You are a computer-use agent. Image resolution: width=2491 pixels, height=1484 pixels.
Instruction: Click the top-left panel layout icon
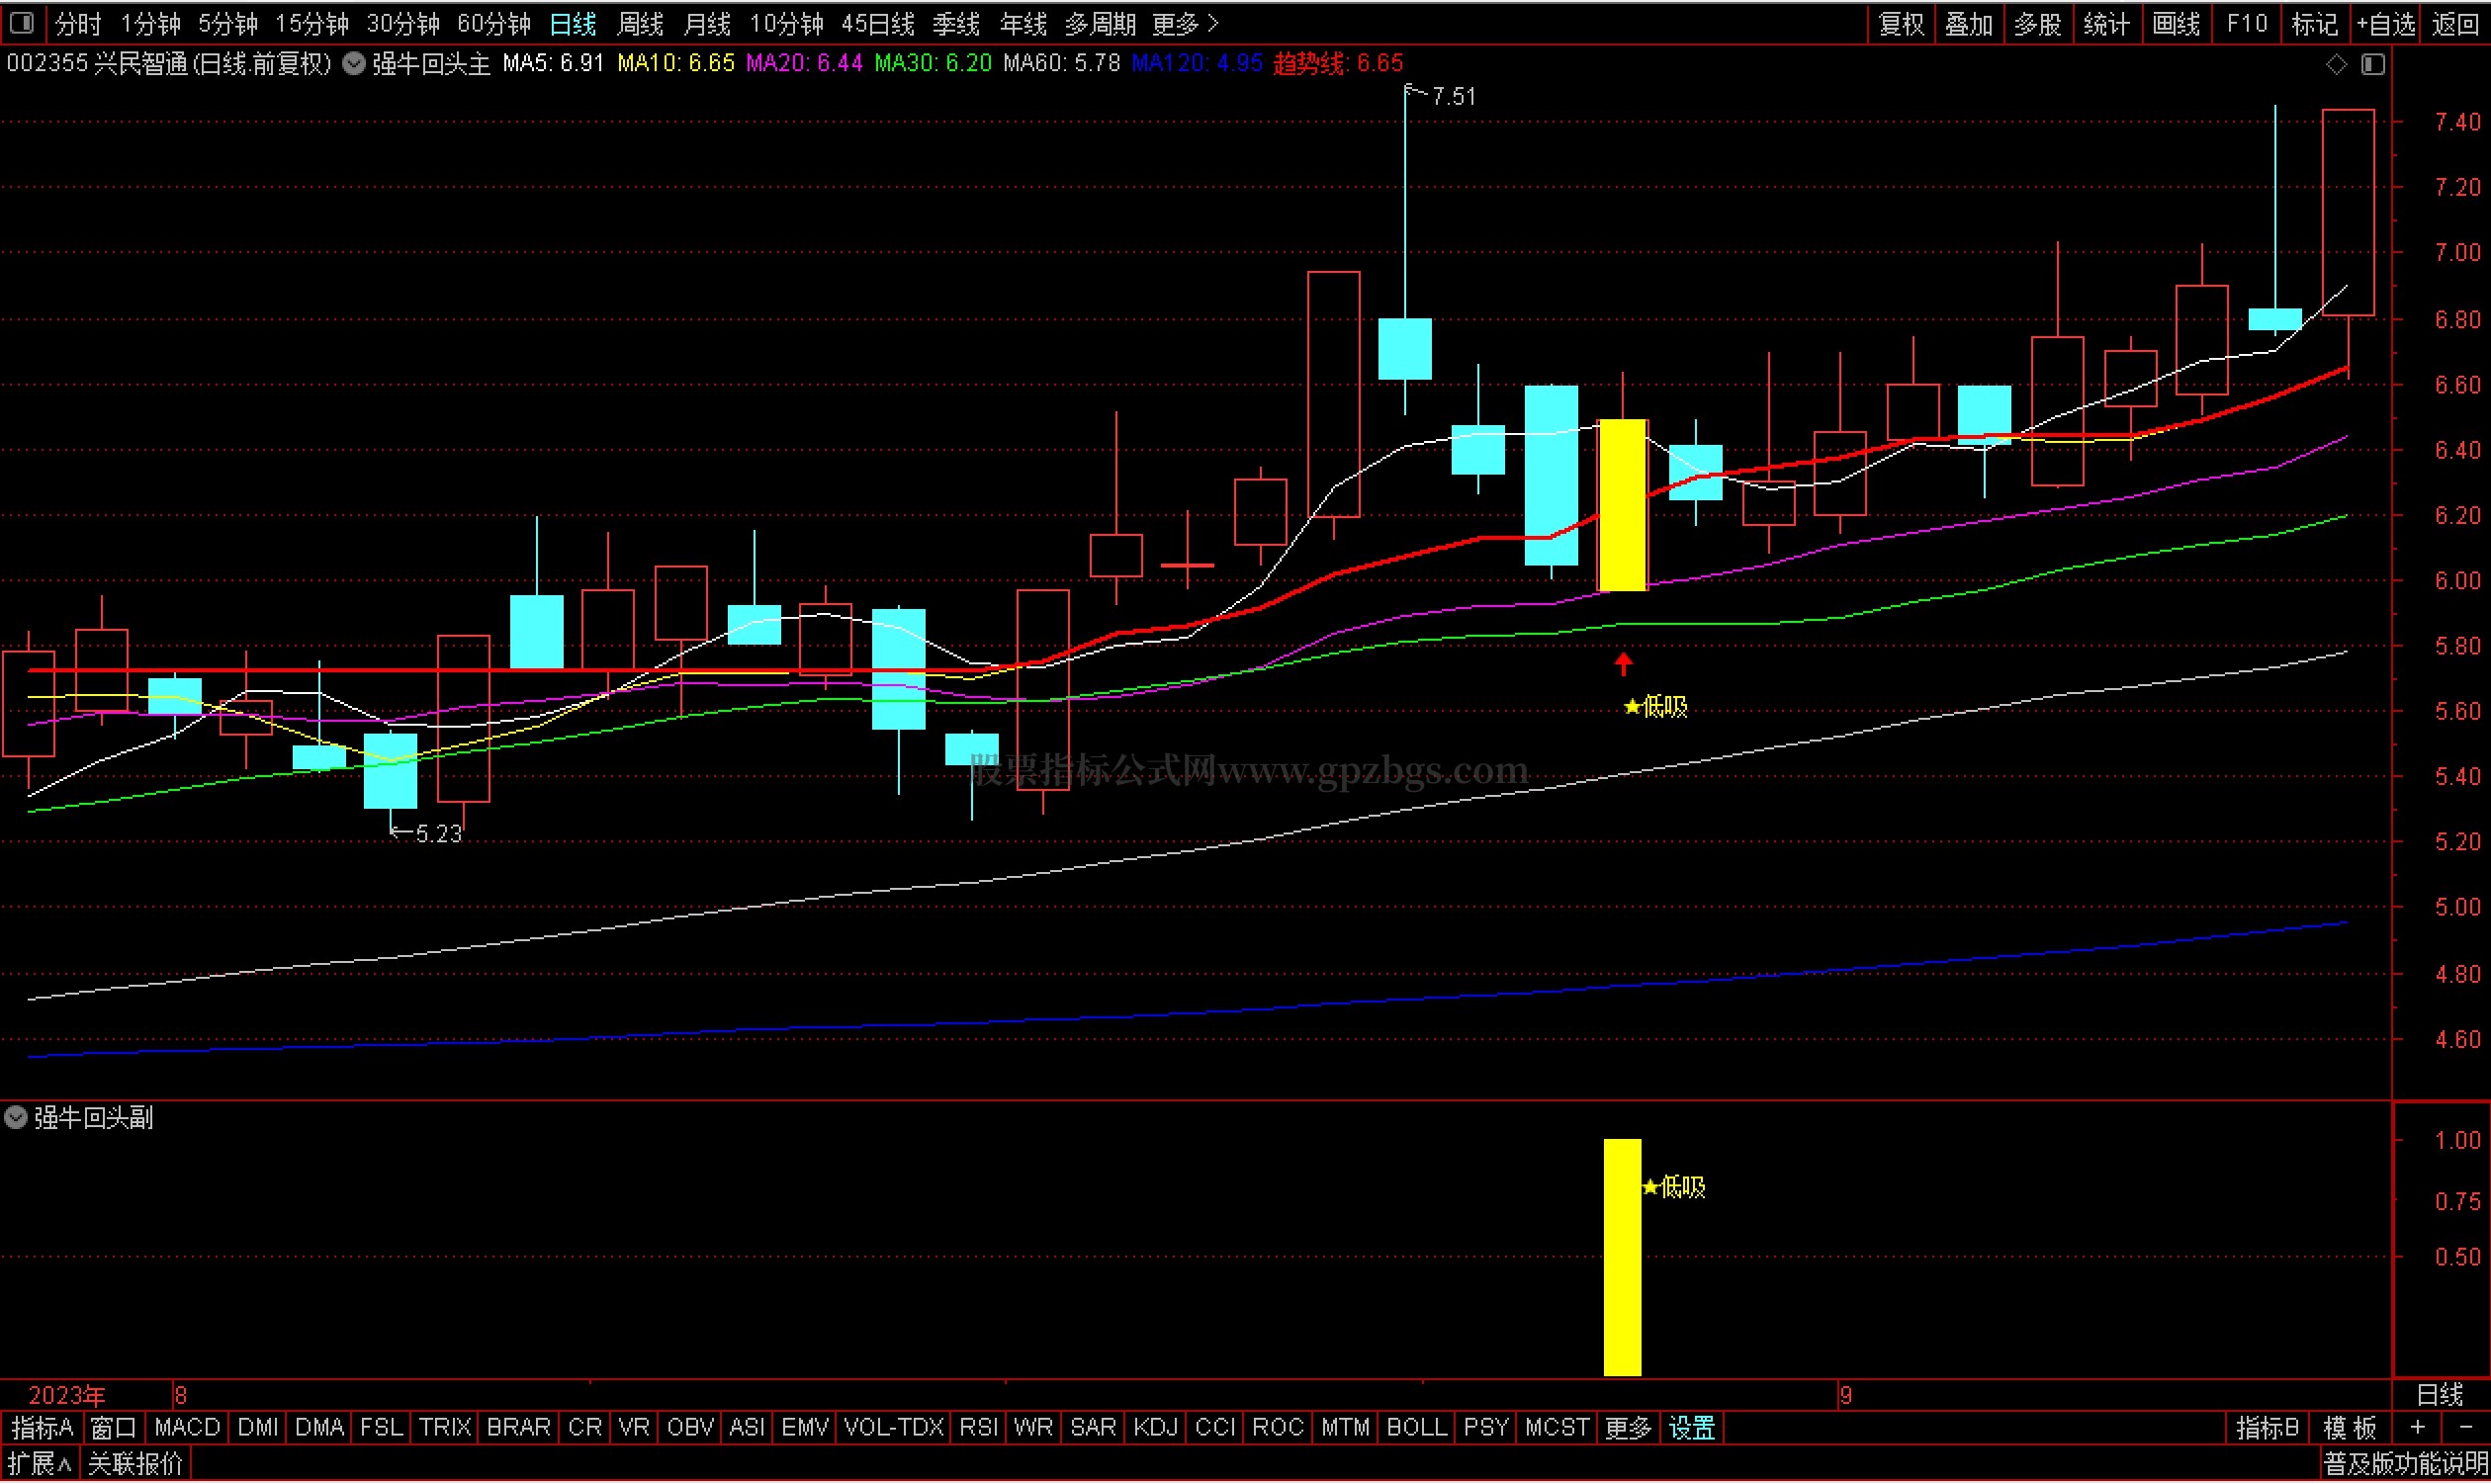coord(22,22)
